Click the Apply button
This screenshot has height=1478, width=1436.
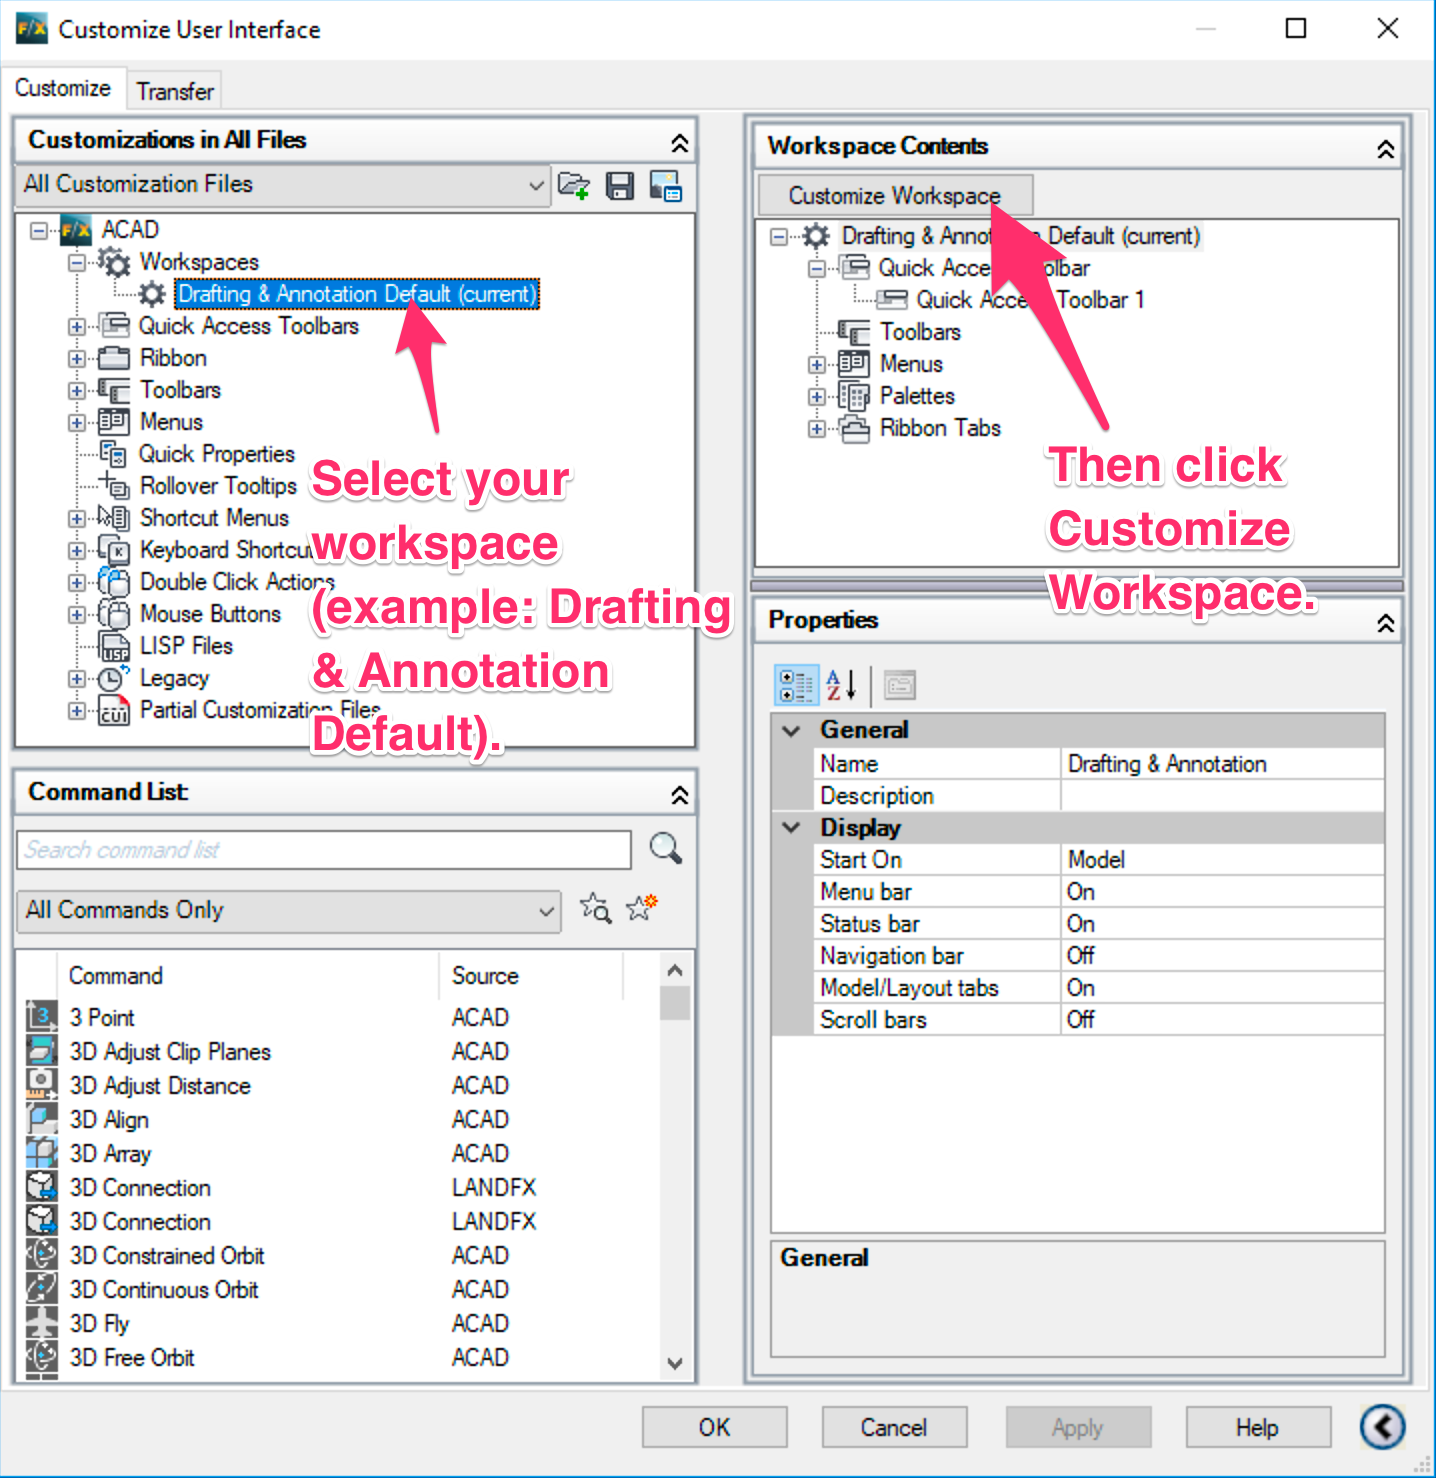click(x=1078, y=1427)
